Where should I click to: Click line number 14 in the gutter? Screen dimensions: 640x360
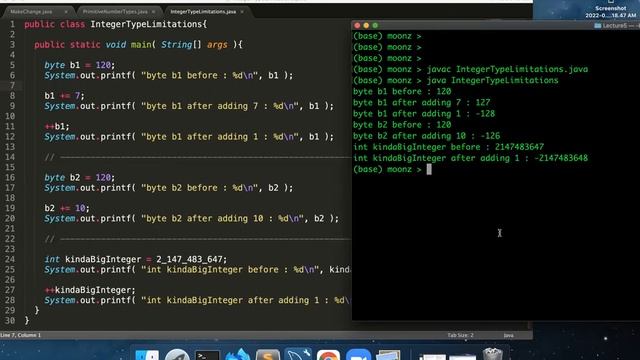11,157
